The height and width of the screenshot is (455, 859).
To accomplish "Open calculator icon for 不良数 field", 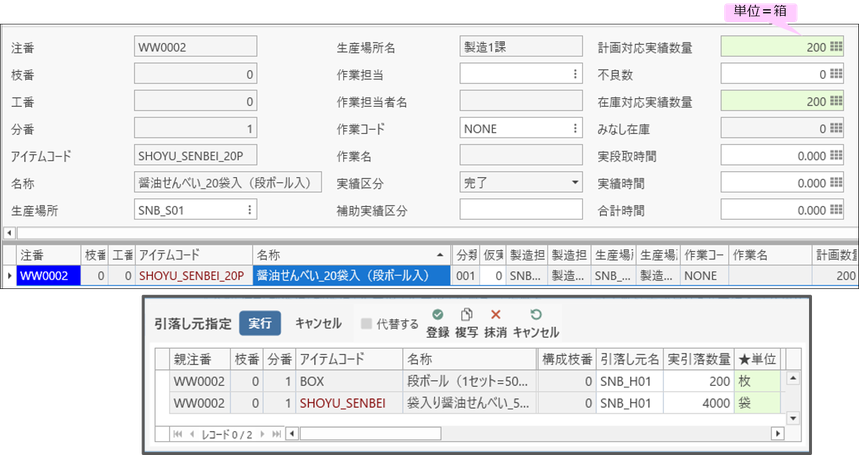I will [836, 74].
